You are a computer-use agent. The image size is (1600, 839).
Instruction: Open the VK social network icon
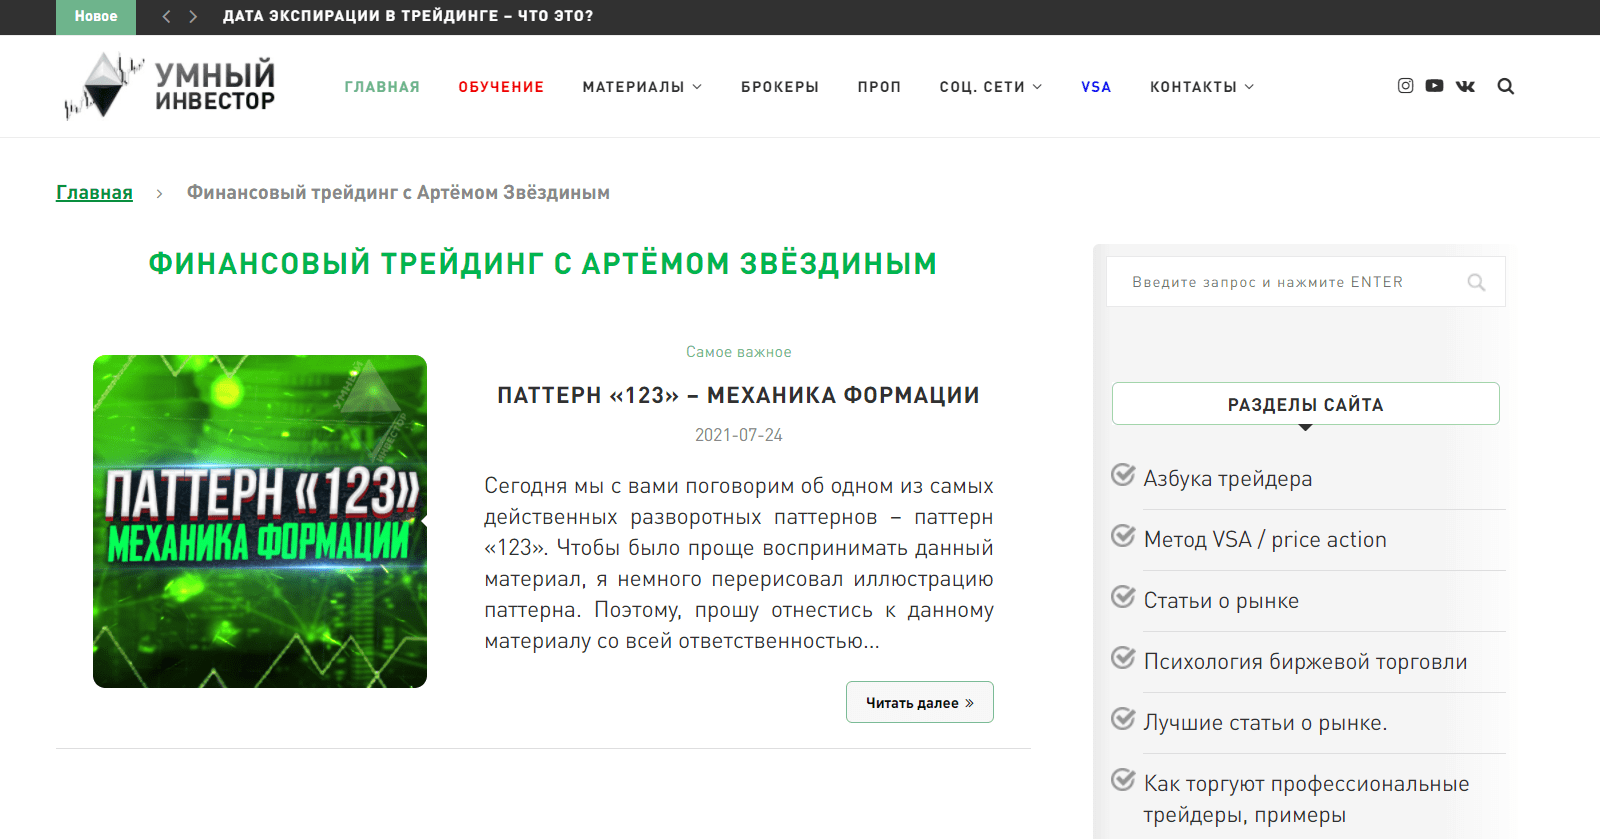point(1465,86)
